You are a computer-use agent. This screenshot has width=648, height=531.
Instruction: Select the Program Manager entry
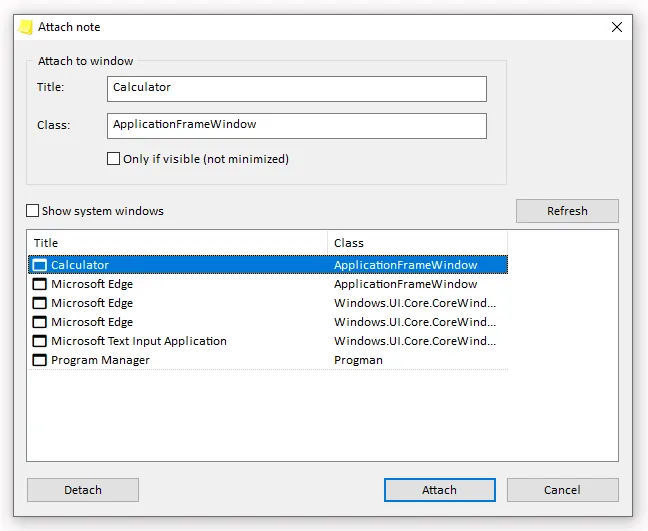(x=268, y=360)
